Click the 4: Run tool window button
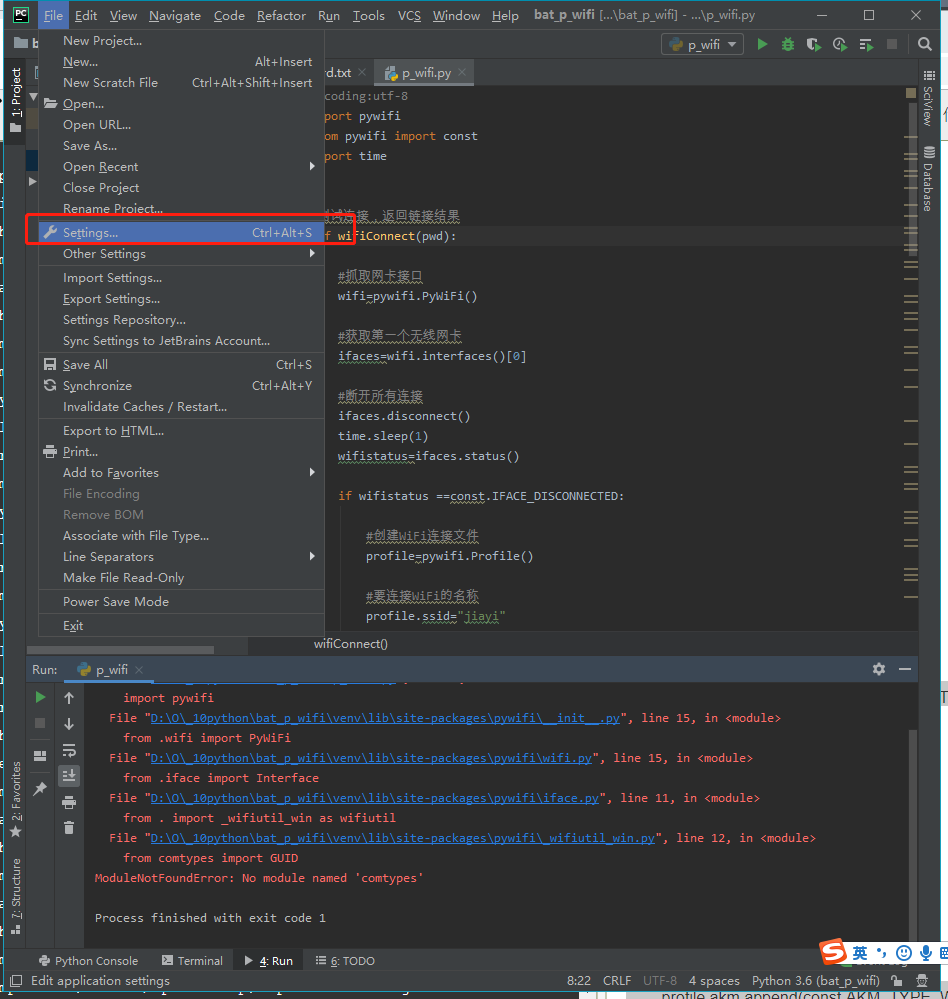This screenshot has height=999, width=948. click(x=268, y=961)
